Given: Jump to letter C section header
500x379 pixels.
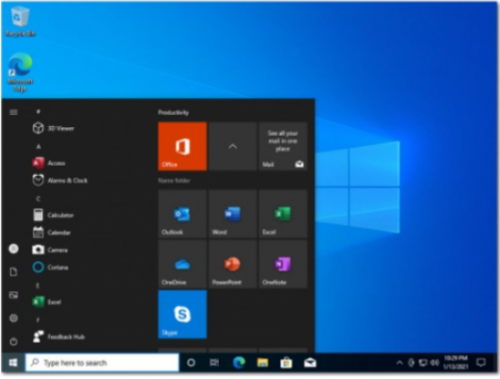Looking at the screenshot, I should coord(38,199).
